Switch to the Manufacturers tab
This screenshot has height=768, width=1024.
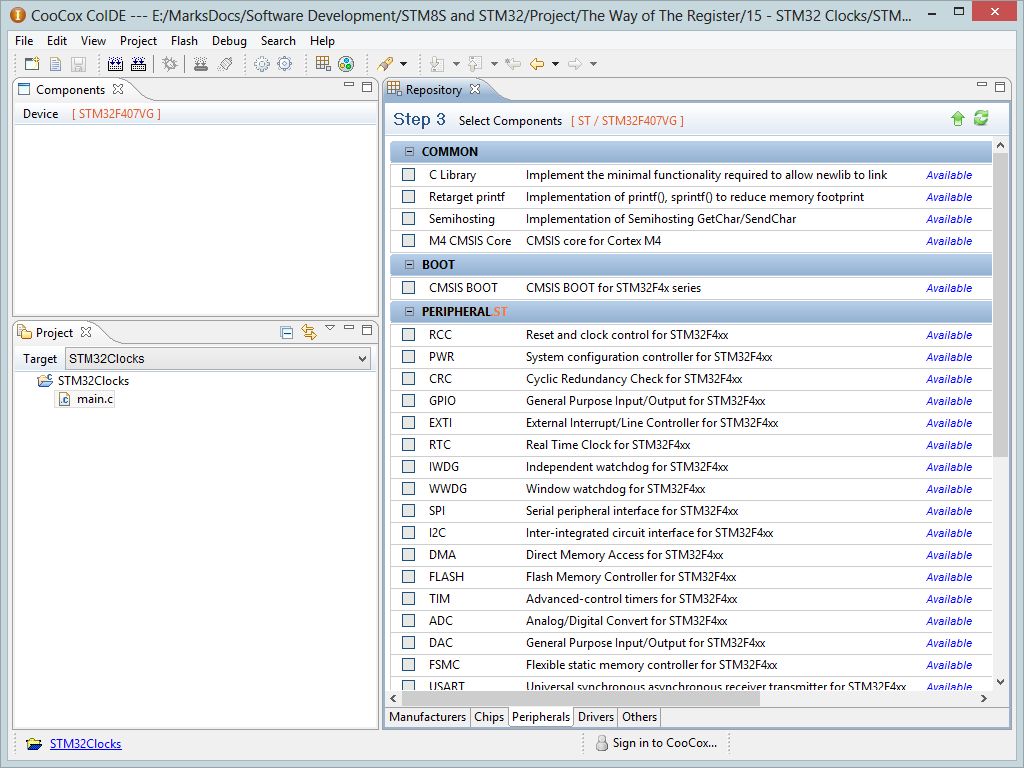(x=427, y=716)
